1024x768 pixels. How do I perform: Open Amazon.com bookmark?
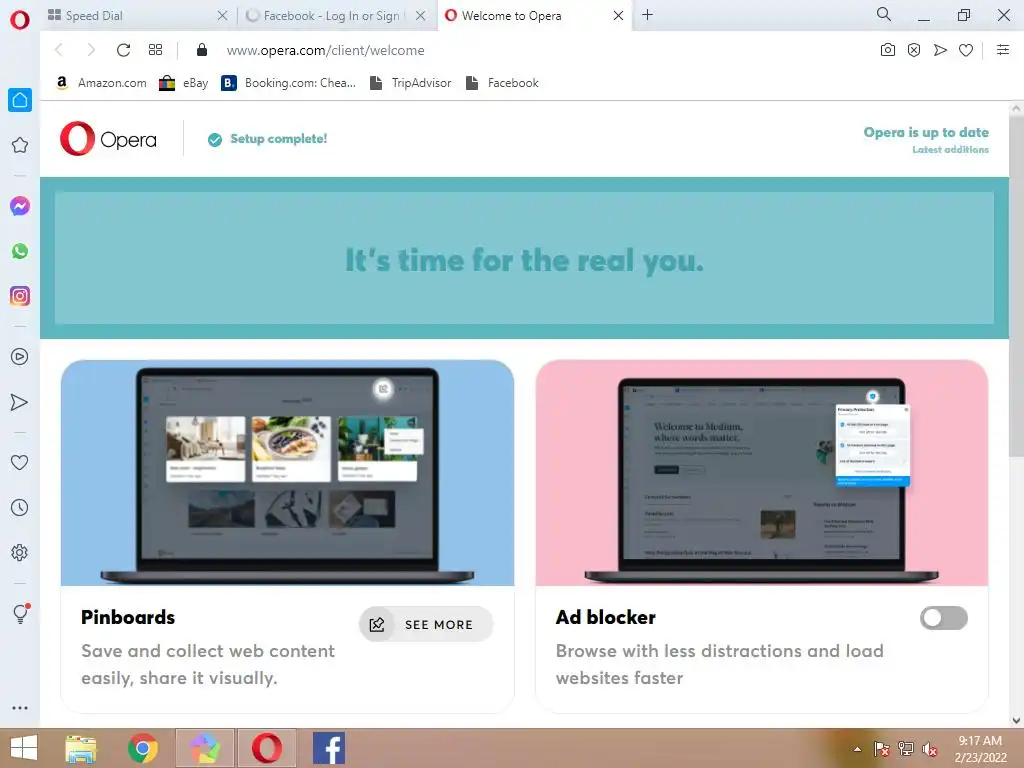pyautogui.click(x=101, y=83)
